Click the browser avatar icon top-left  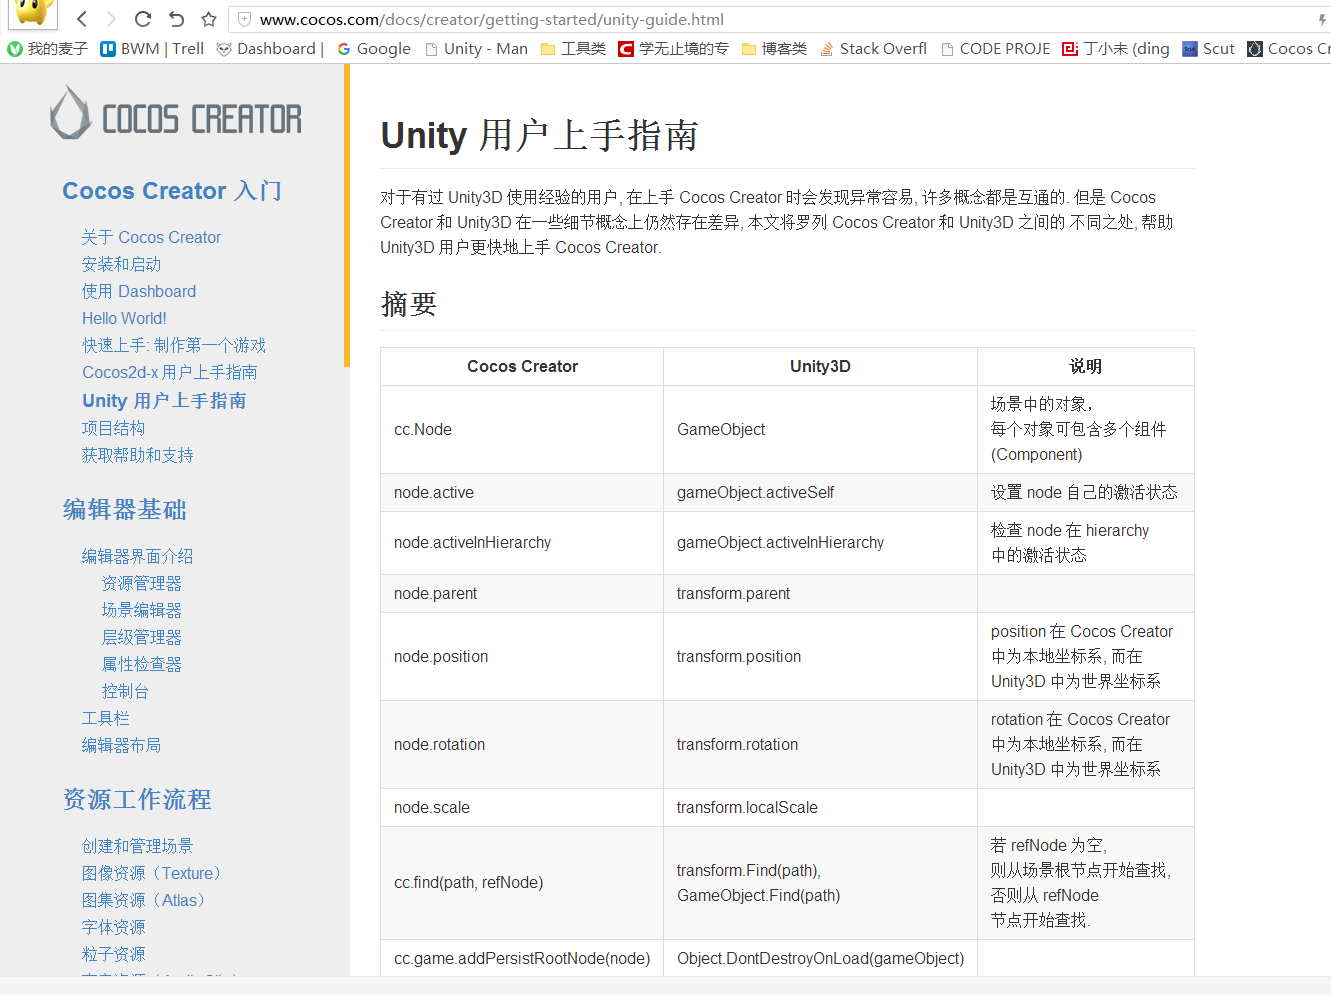coord(34,12)
